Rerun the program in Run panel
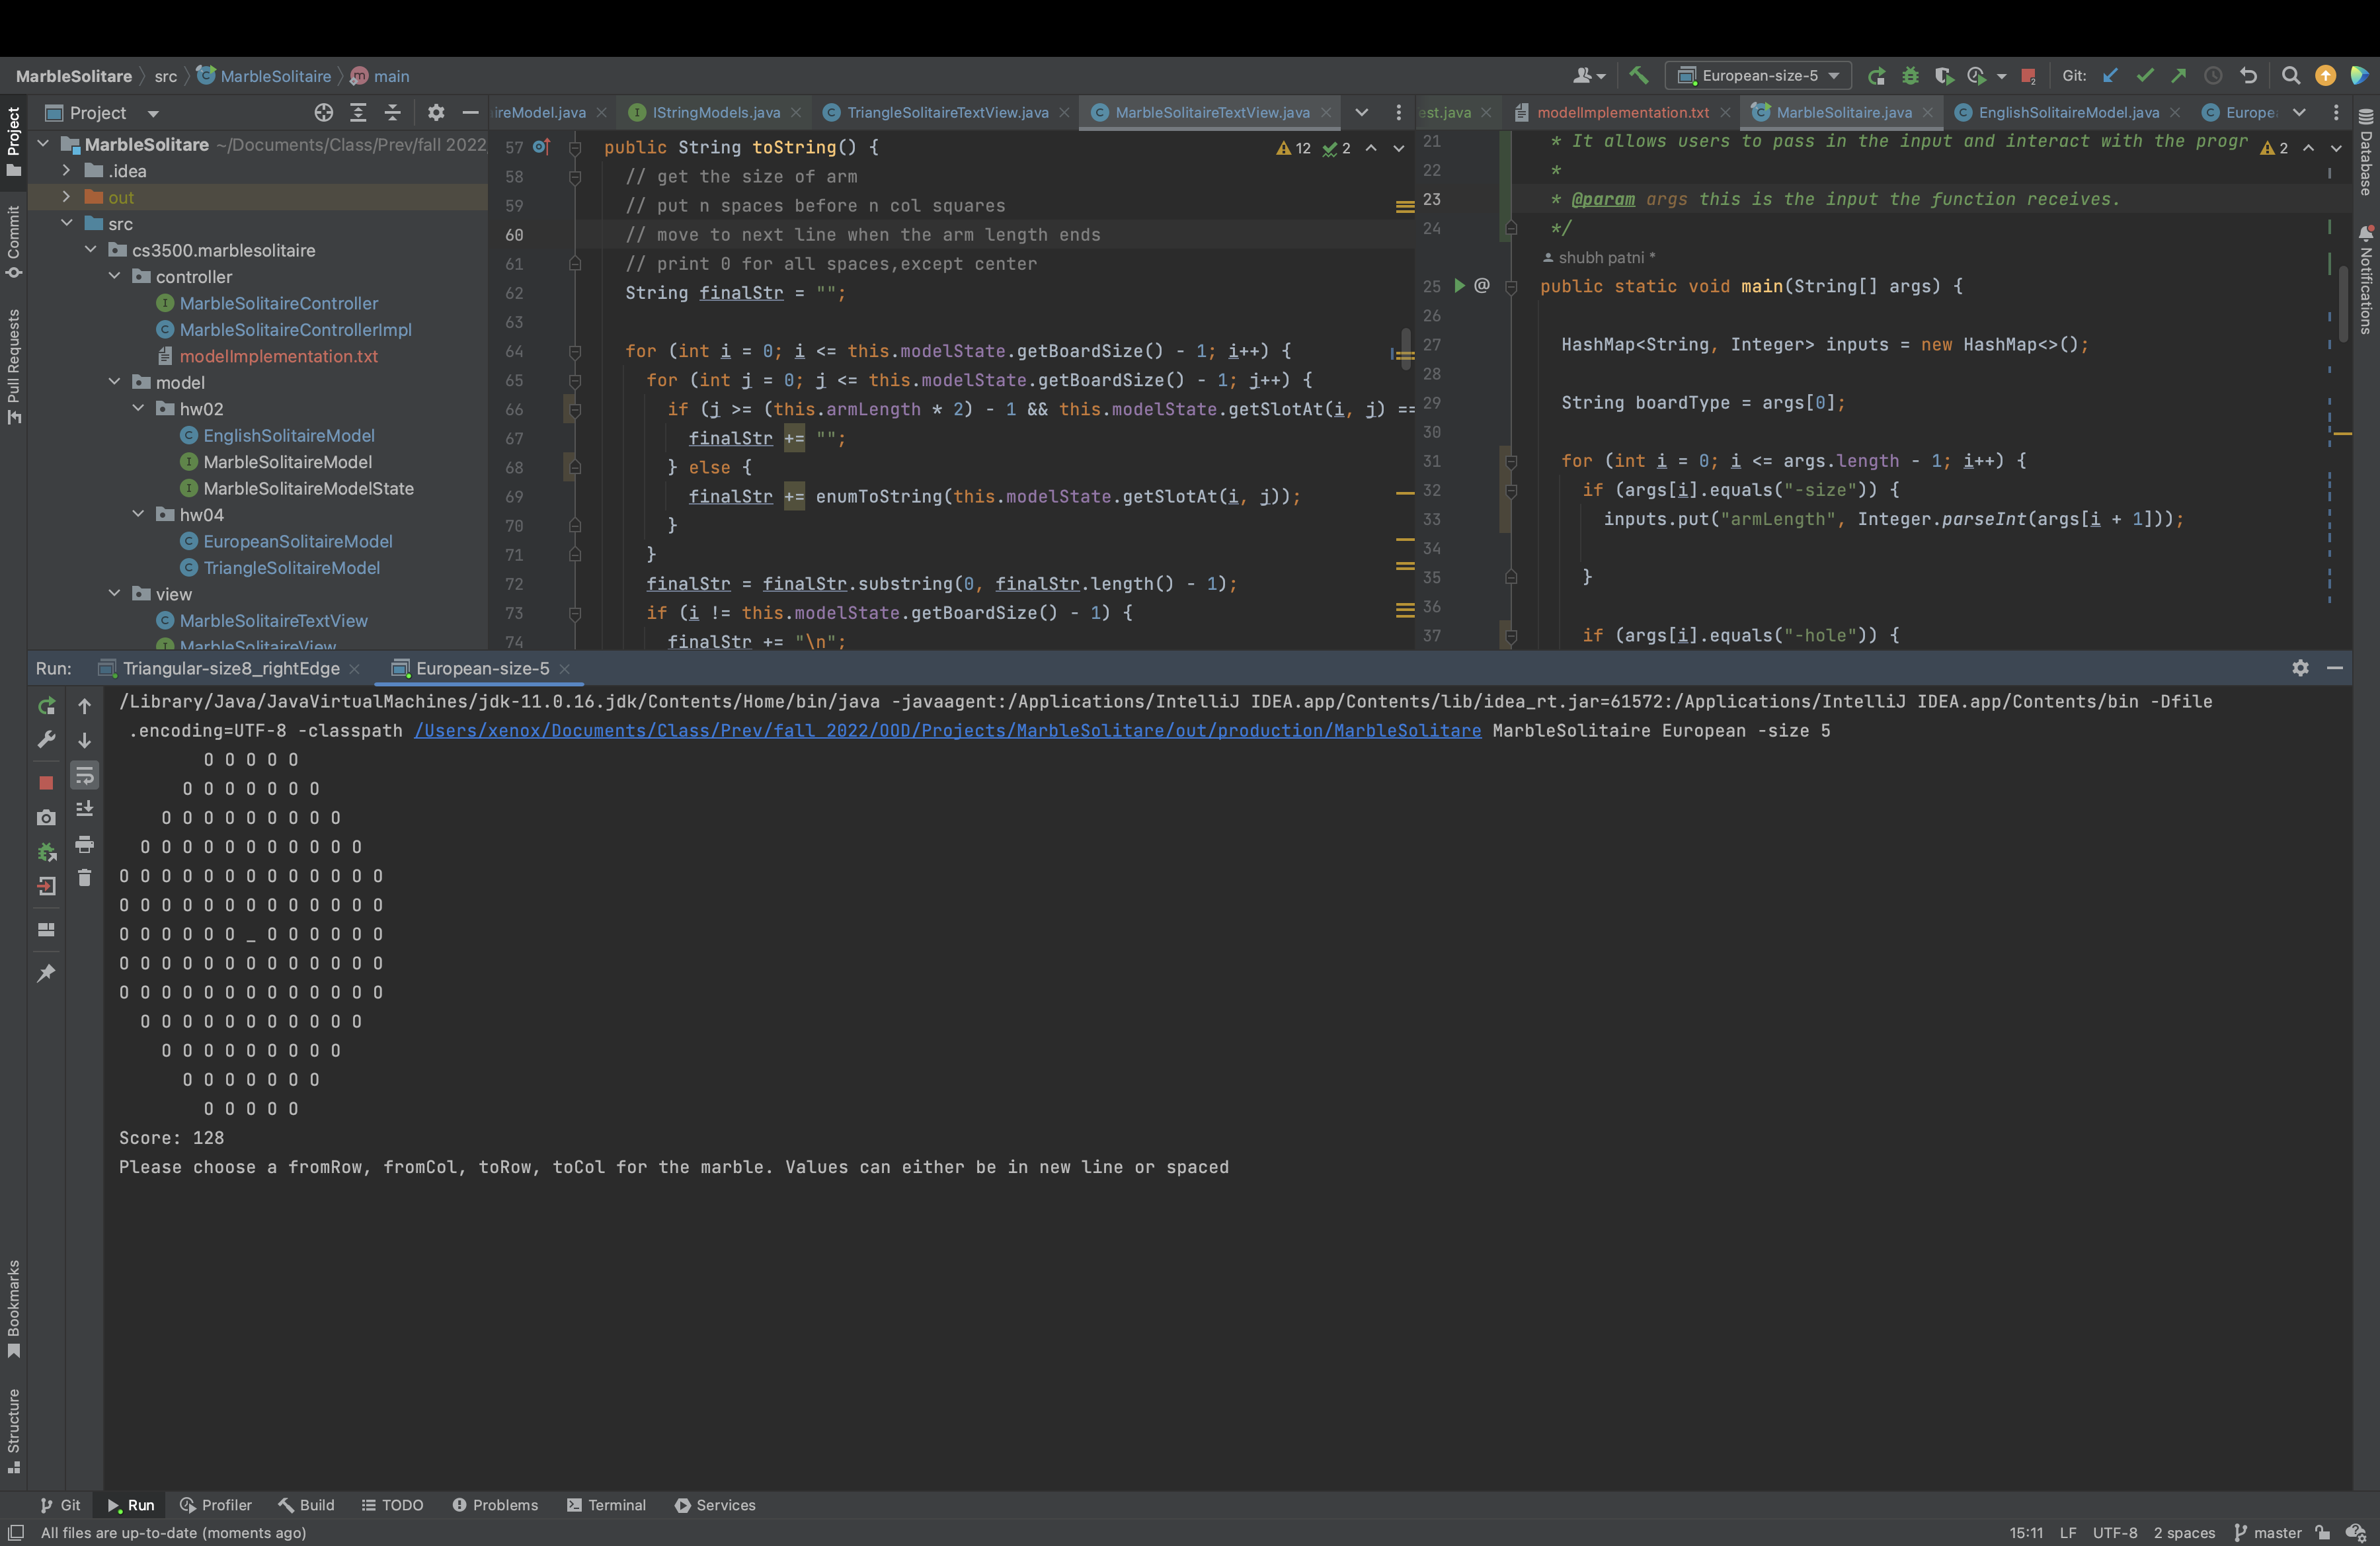 (x=46, y=706)
